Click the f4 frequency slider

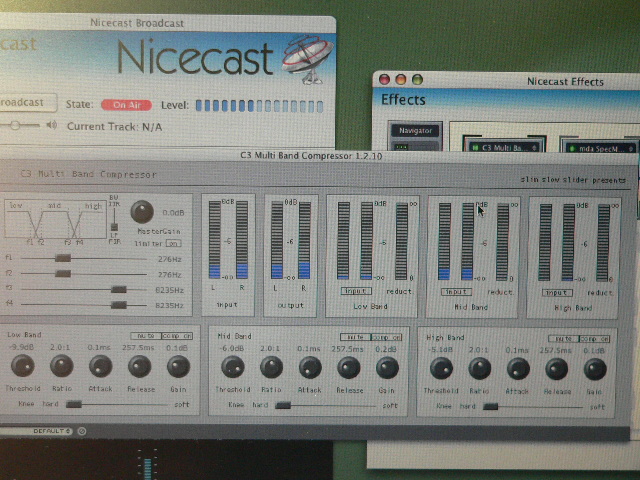point(84,305)
